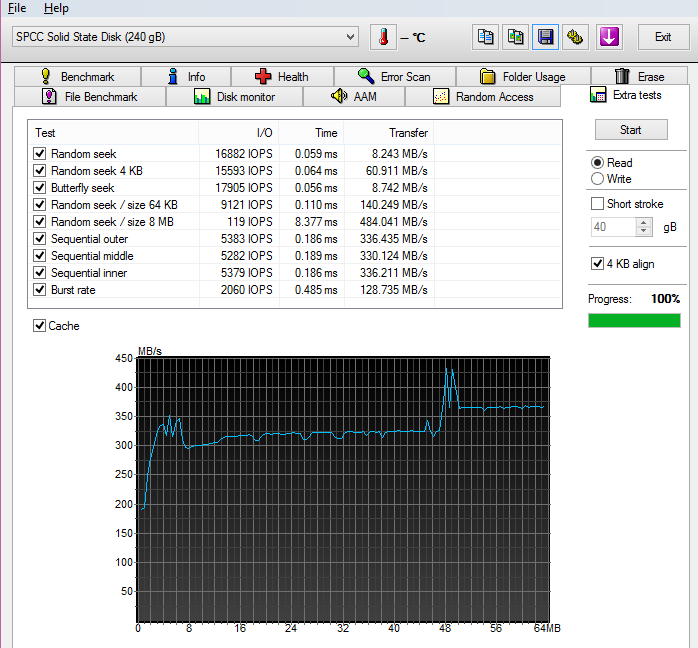Switch to the Health tab
Image resolution: width=698 pixels, height=648 pixels.
[282, 77]
